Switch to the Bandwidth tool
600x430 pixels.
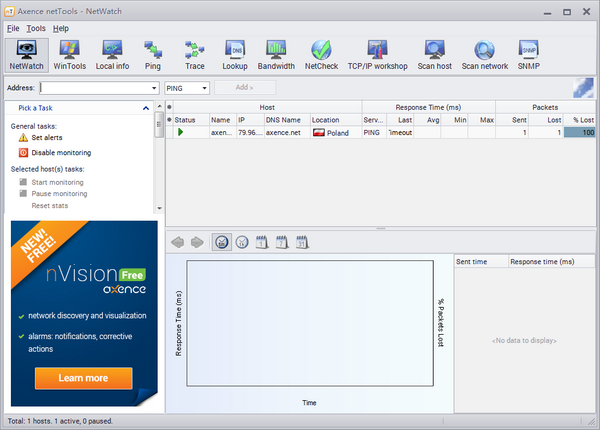click(275, 55)
